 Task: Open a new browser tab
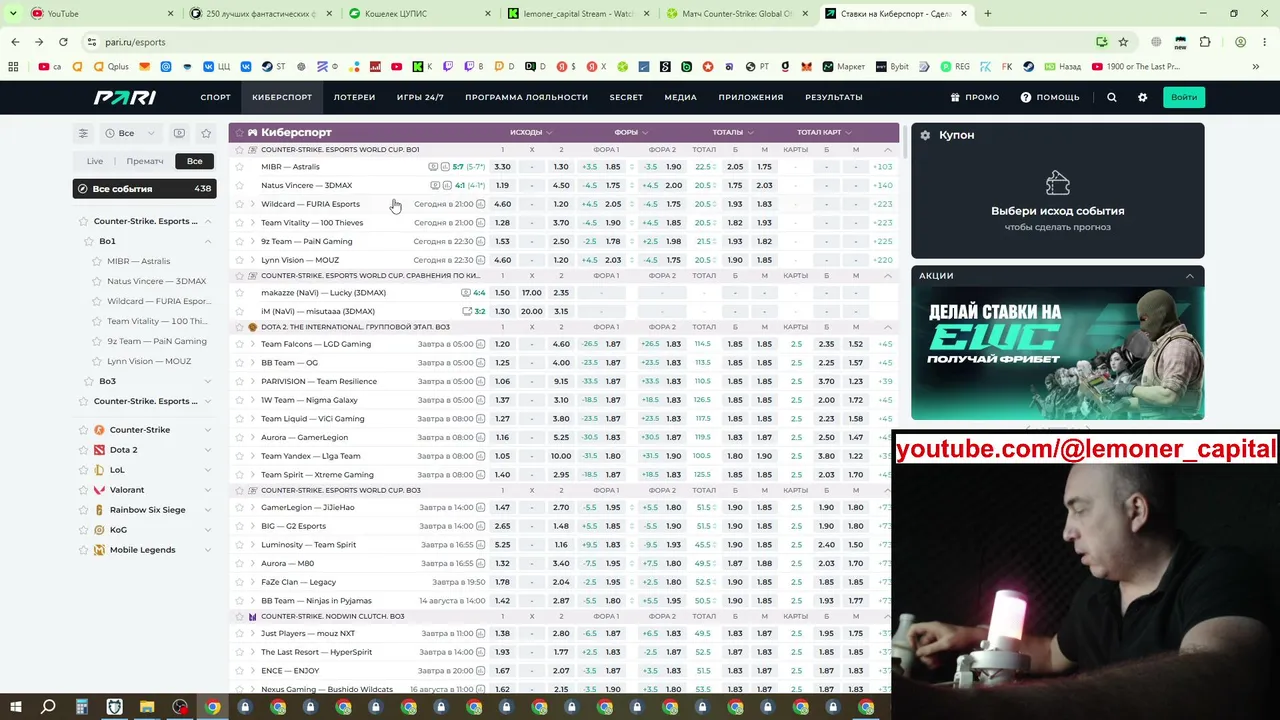(x=988, y=14)
